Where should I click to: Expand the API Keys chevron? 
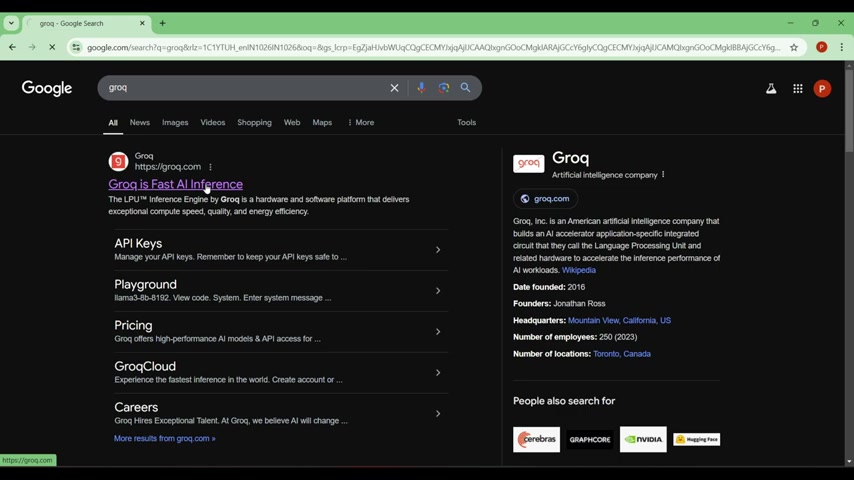438,250
